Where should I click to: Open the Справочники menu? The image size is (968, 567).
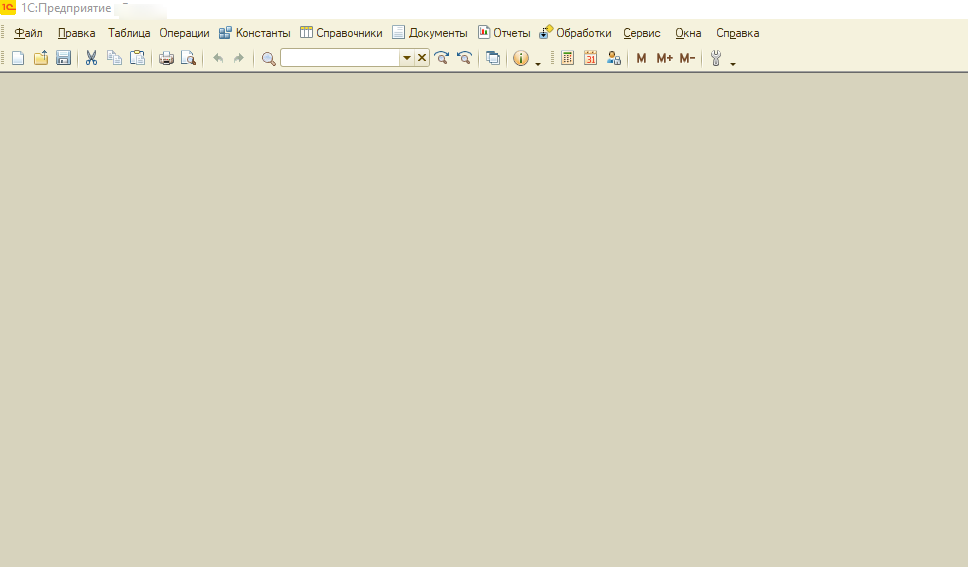(x=341, y=33)
